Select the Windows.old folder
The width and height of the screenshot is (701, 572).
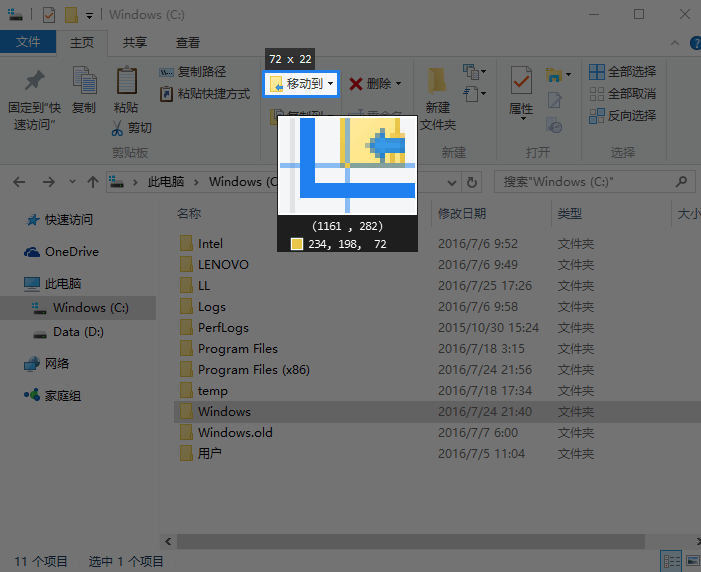click(x=226, y=433)
